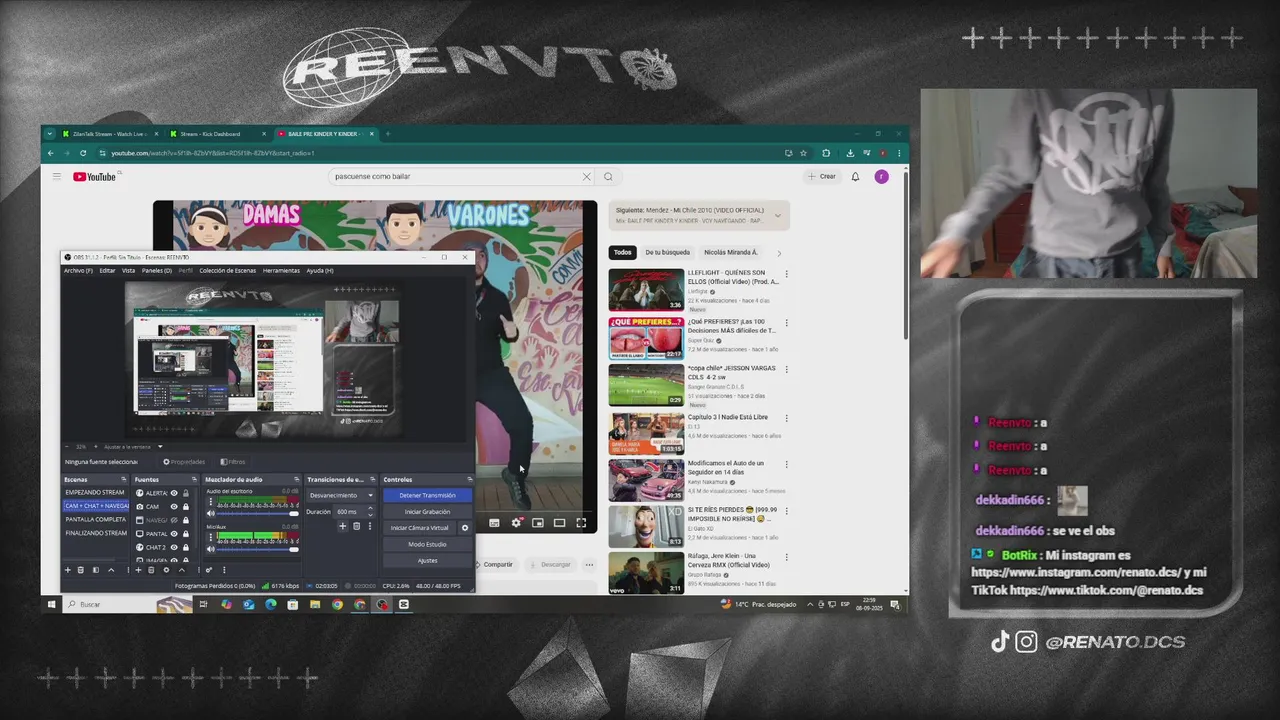The image size is (1280, 720).
Task: Reload the page in Chrome
Action: click(x=83, y=153)
